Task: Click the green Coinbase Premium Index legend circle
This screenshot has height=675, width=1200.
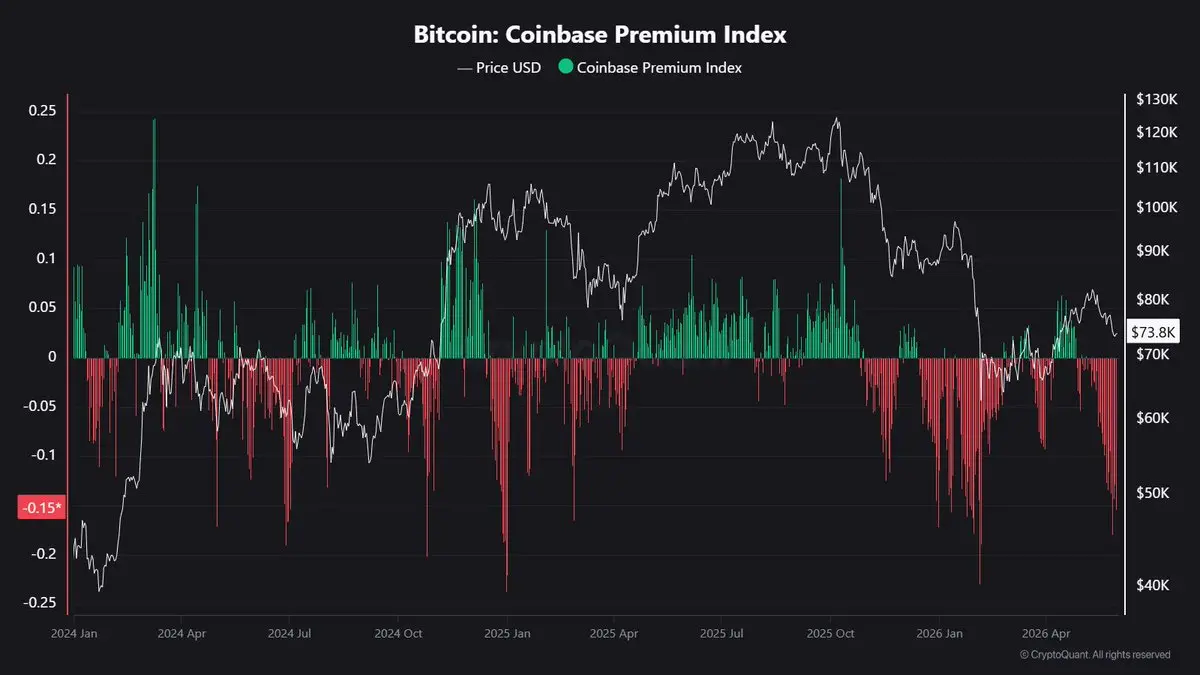Action: pyautogui.click(x=566, y=68)
